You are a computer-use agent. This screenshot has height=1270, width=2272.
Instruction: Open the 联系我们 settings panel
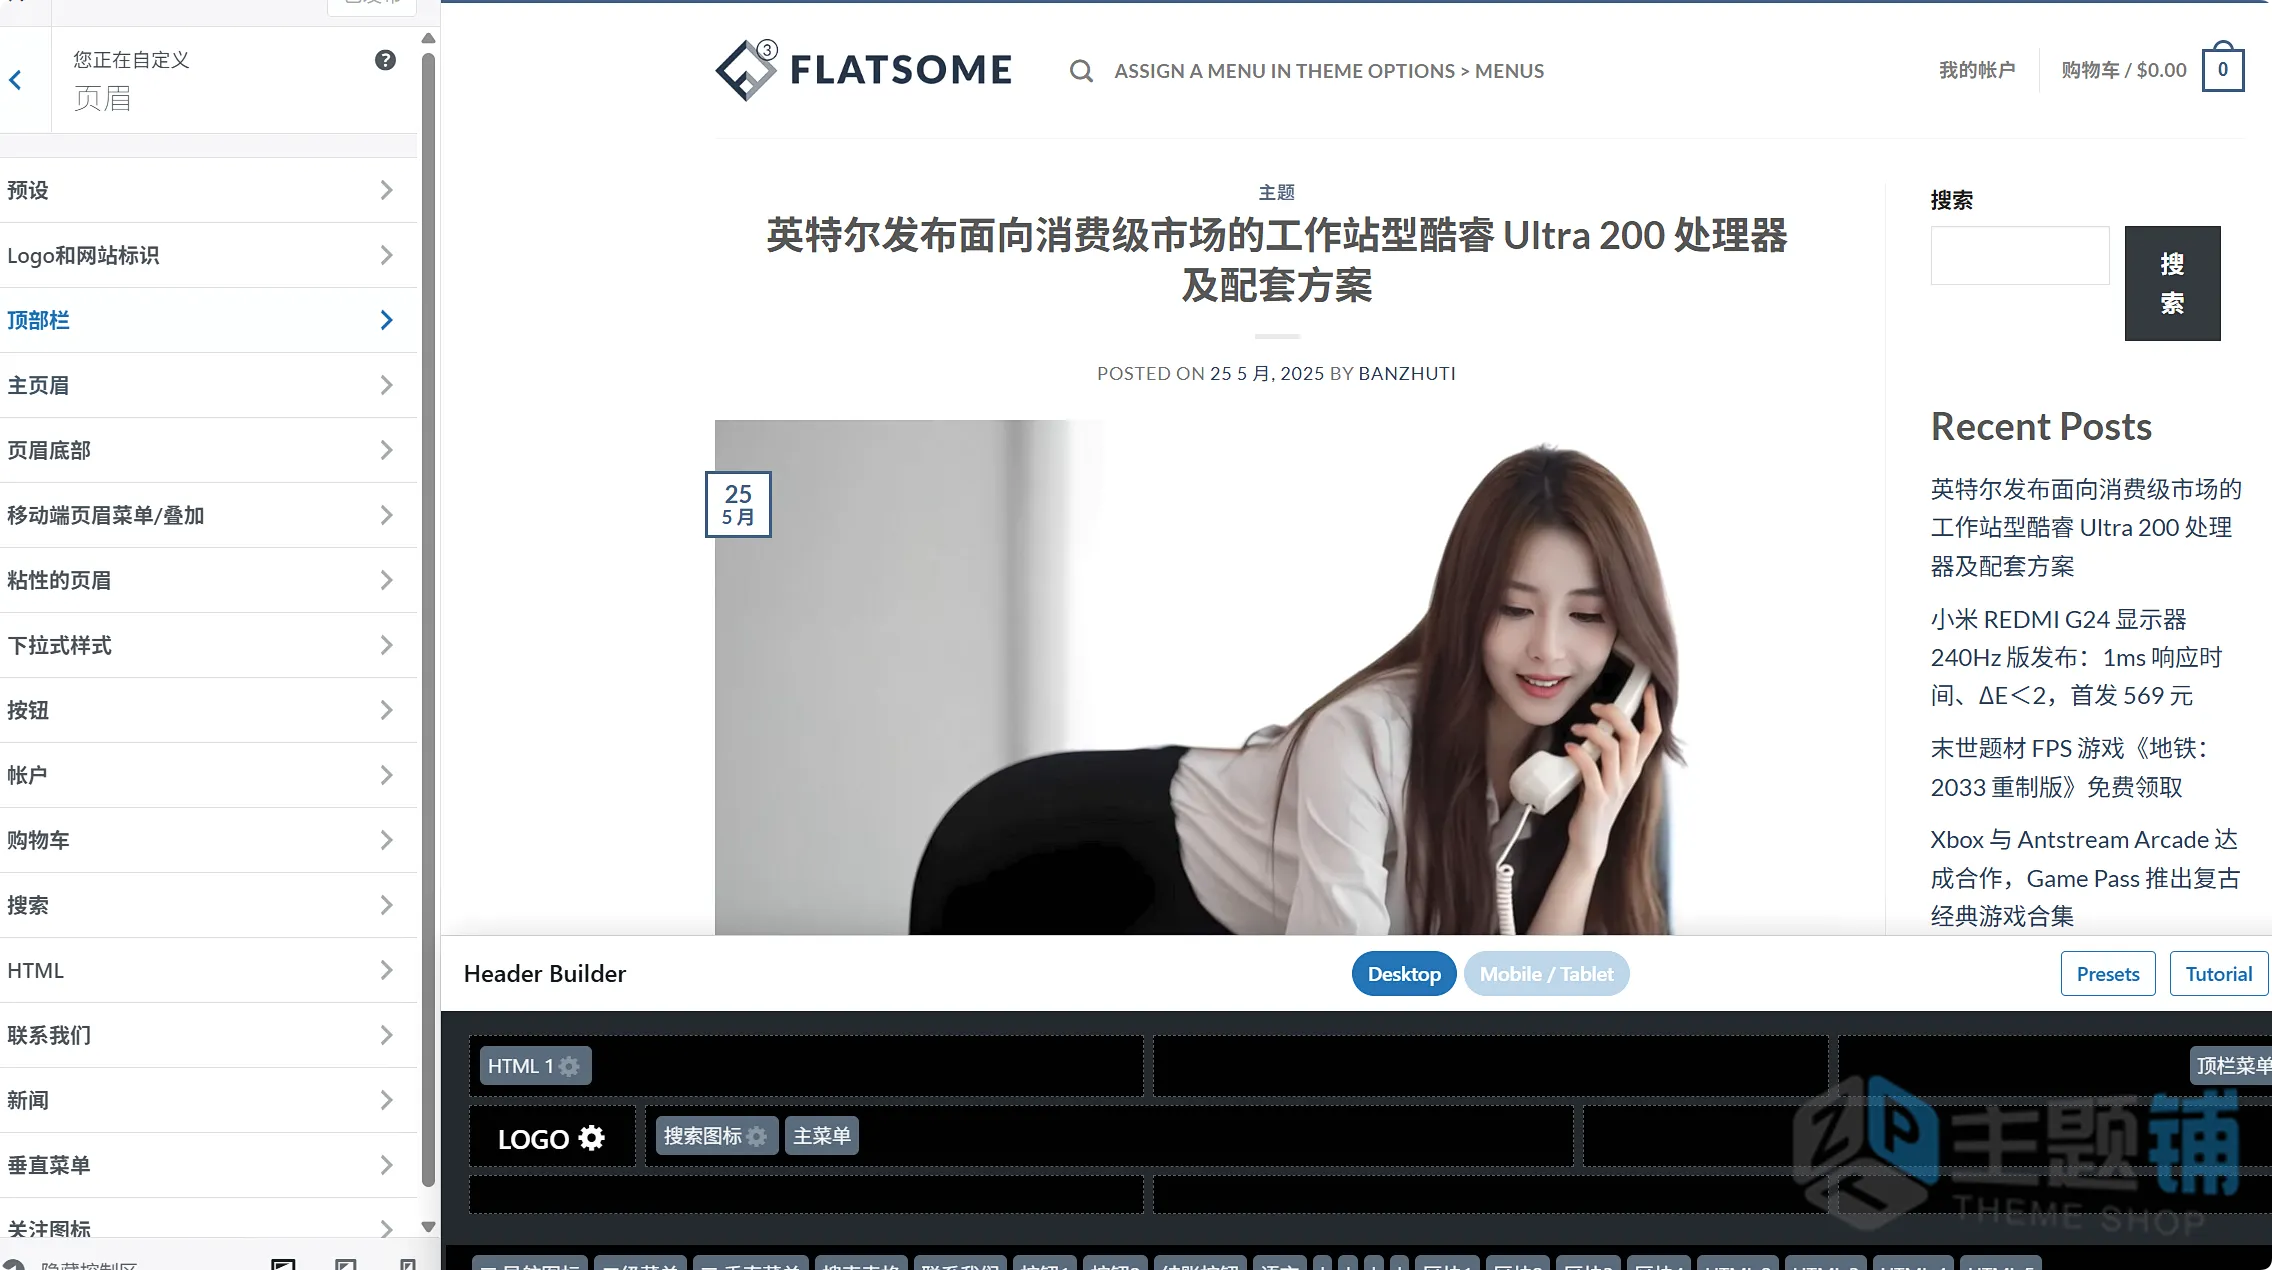(208, 1035)
